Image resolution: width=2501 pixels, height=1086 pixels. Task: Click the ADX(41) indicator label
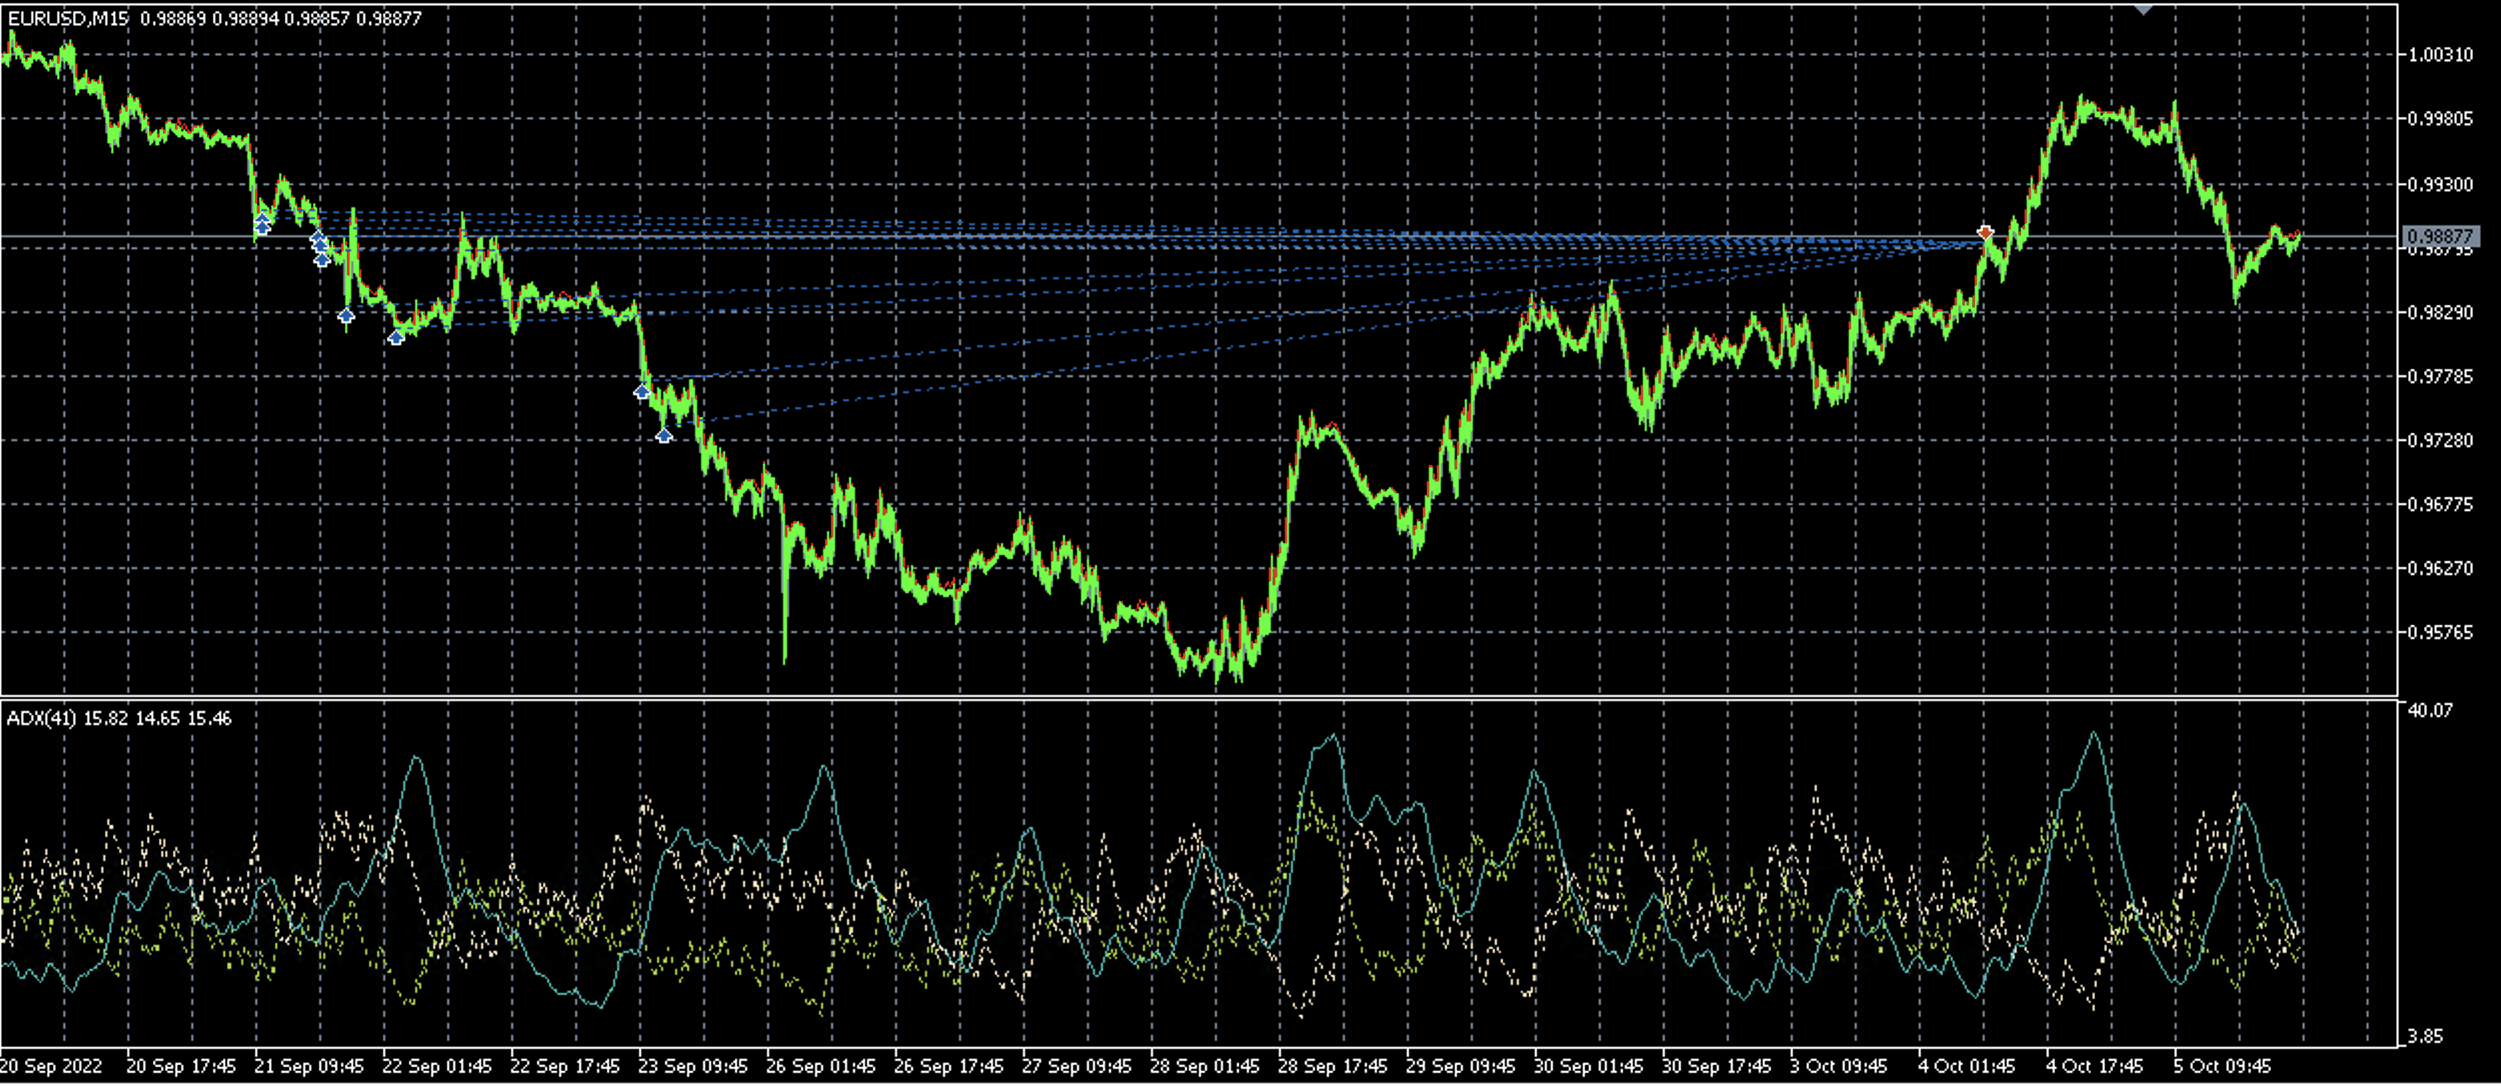point(41,718)
